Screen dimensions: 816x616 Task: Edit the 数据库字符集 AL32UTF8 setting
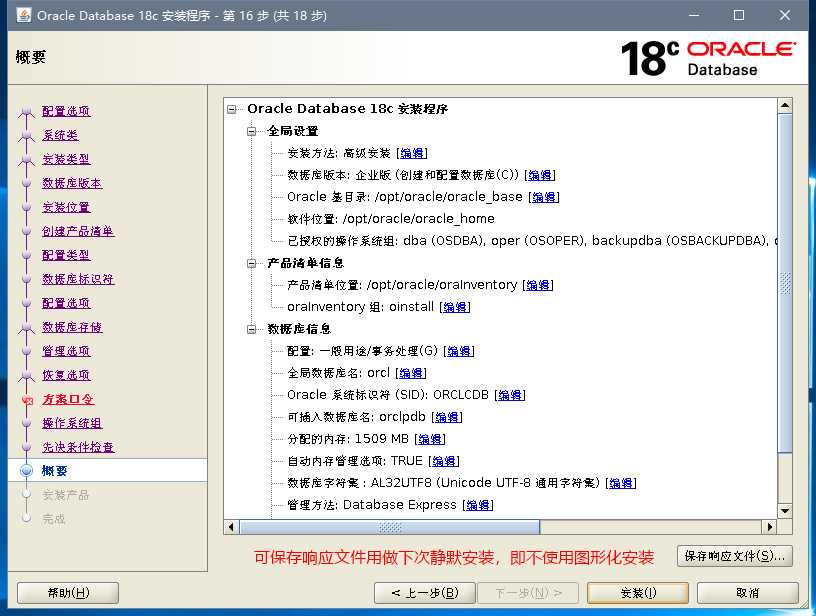click(621, 483)
